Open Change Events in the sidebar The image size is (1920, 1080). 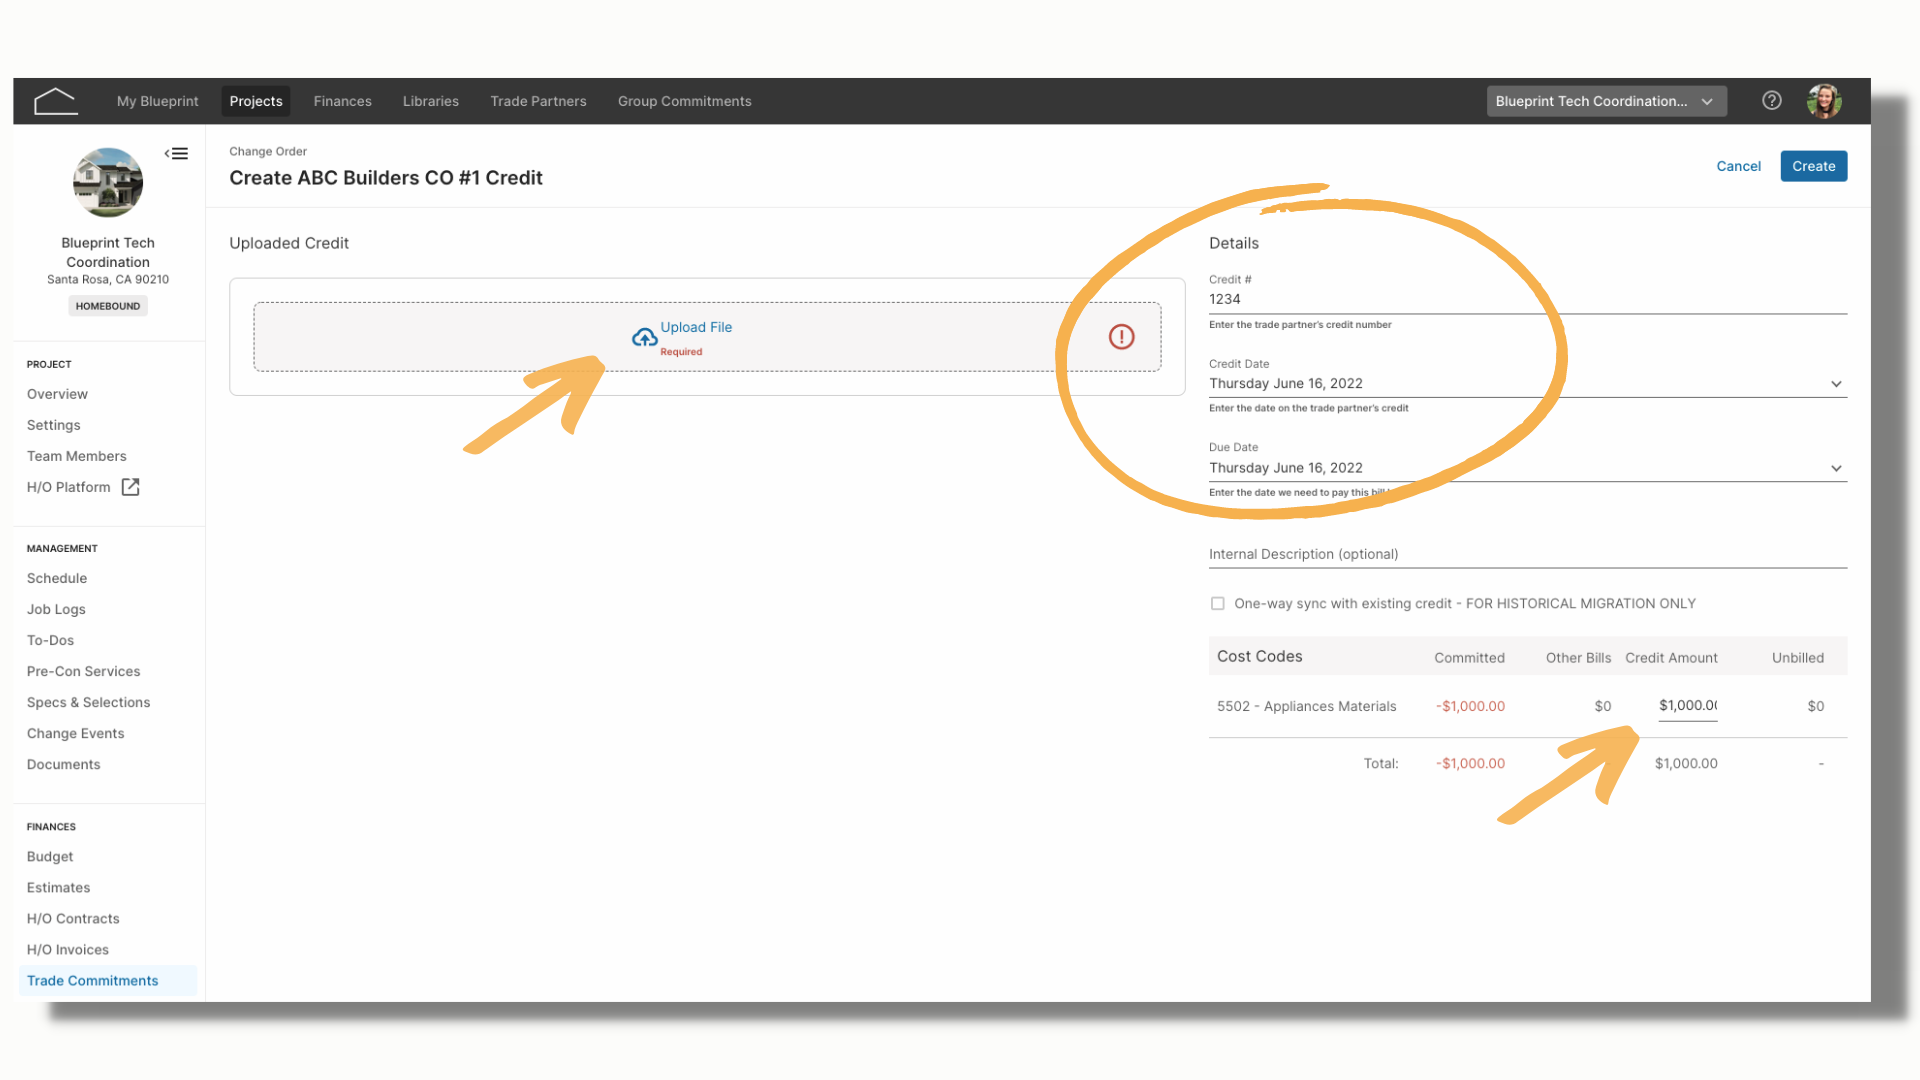tap(75, 733)
